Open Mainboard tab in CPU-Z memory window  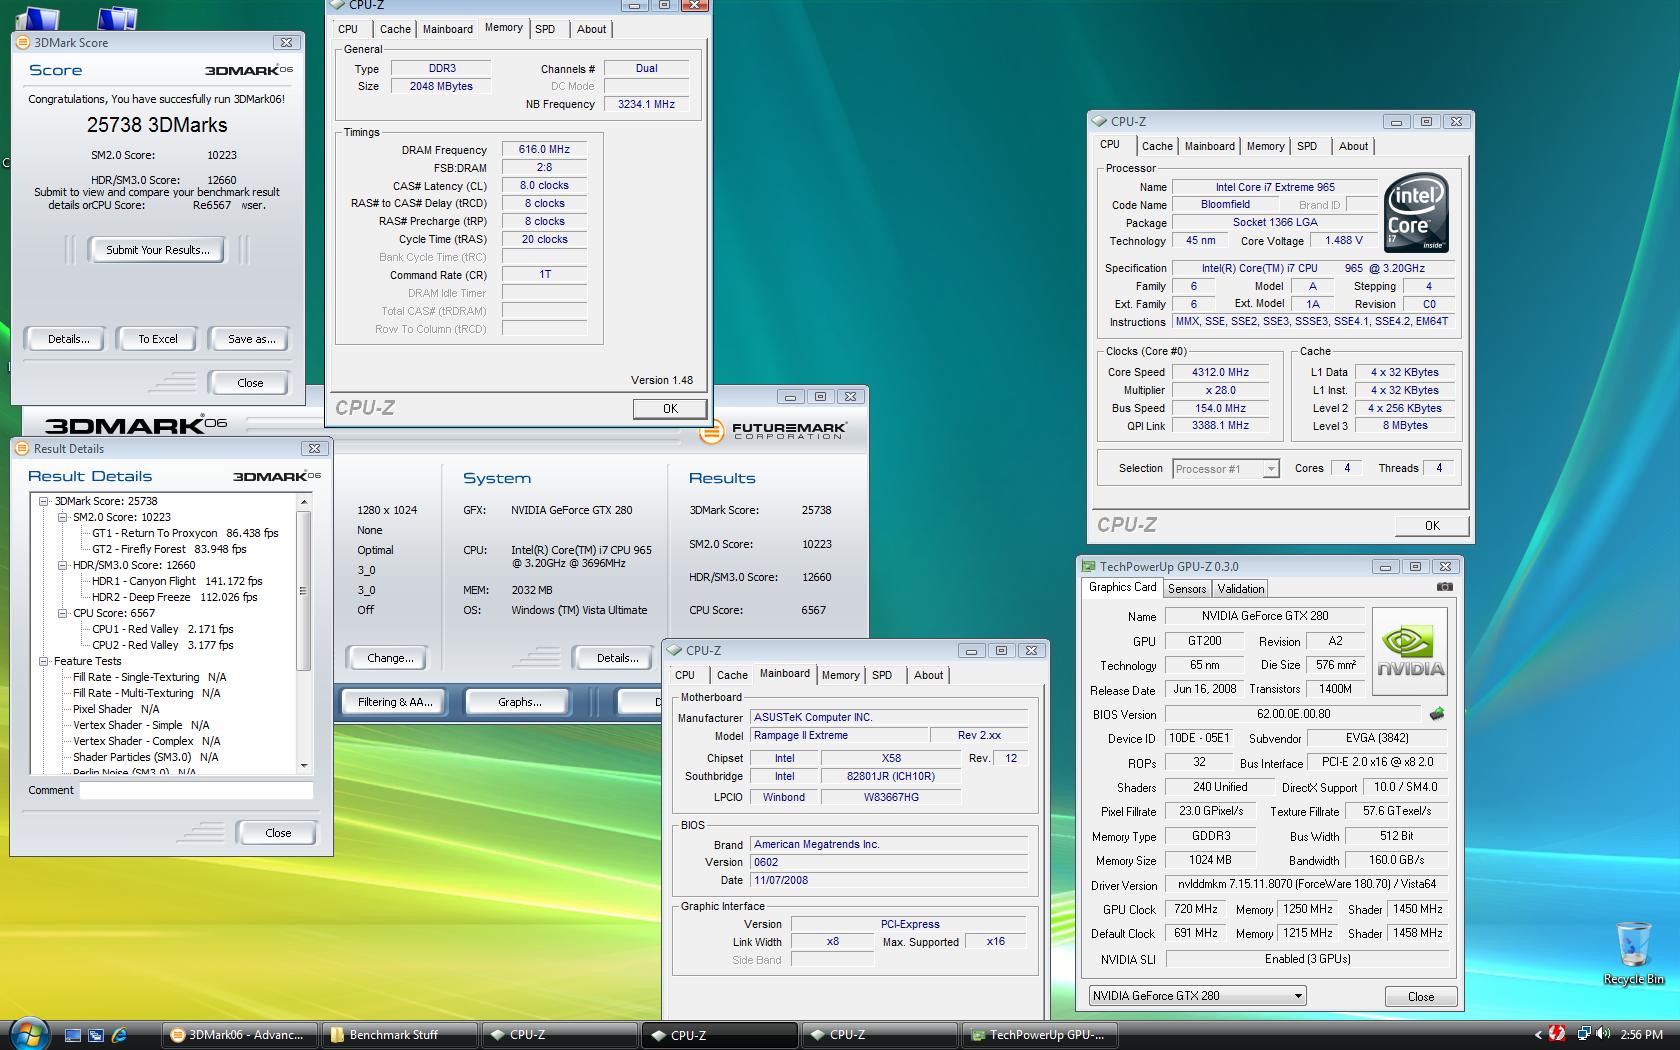pos(448,29)
